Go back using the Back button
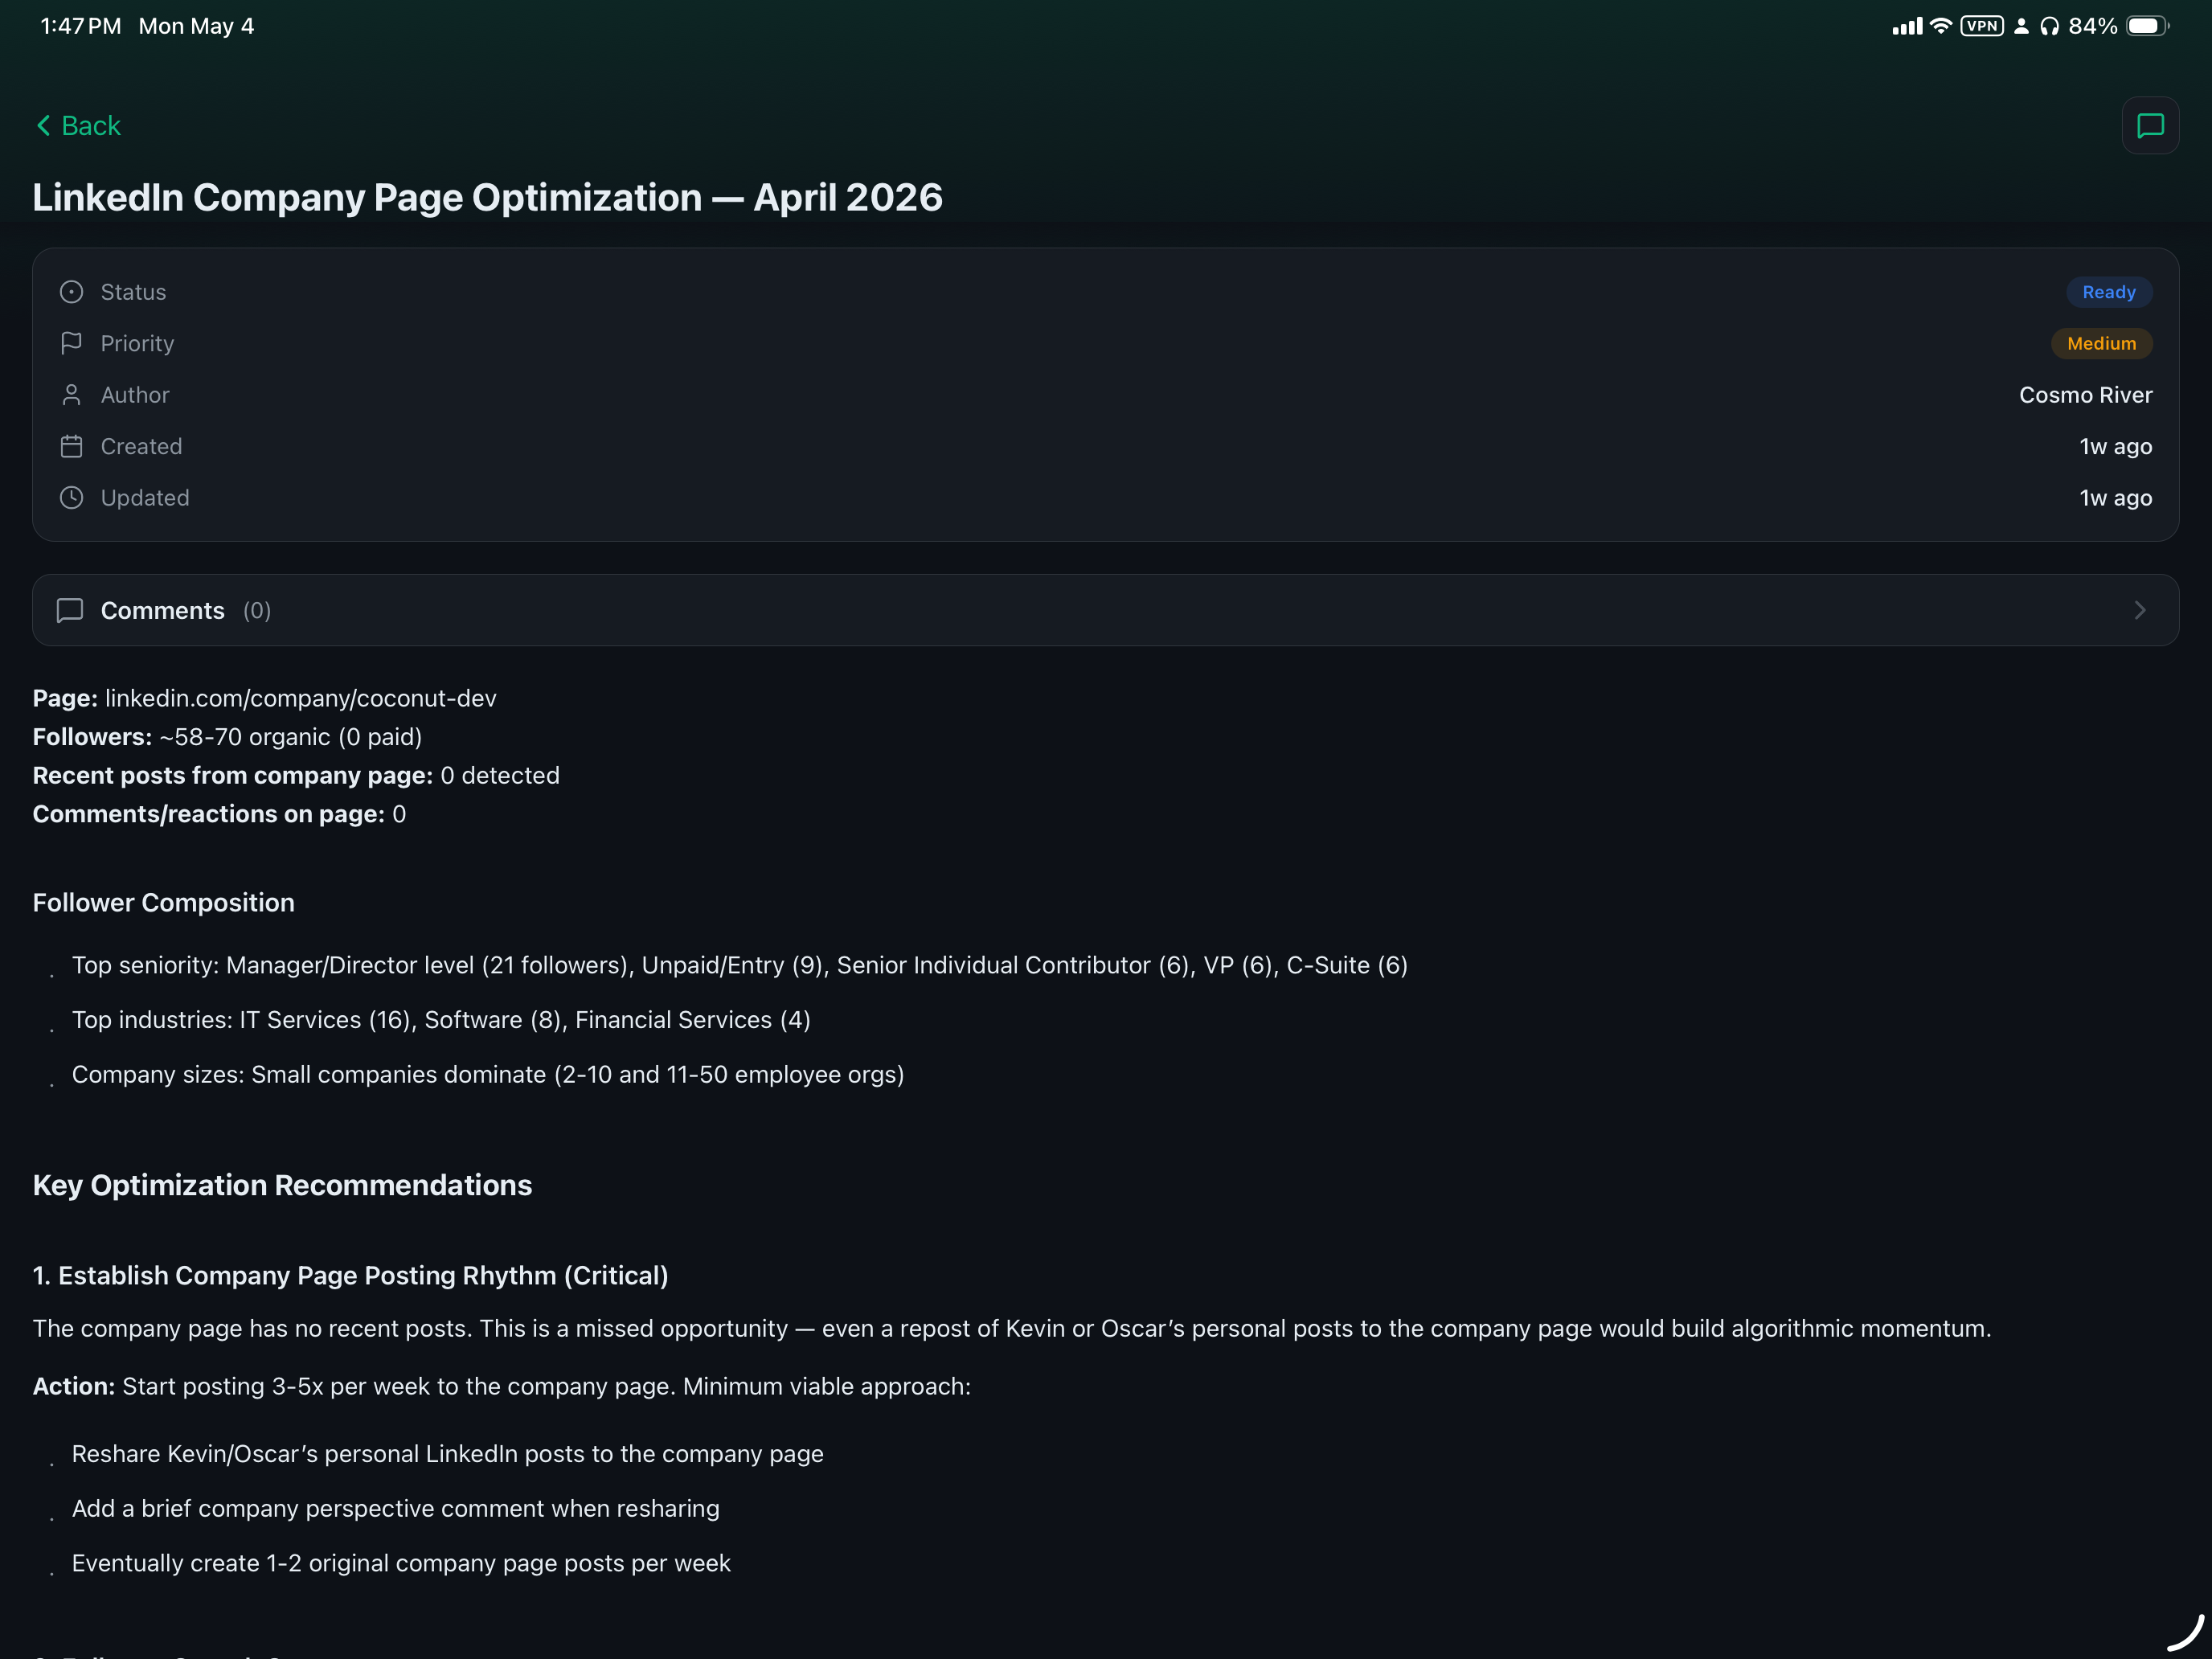This screenshot has width=2212, height=1659. 78,126
